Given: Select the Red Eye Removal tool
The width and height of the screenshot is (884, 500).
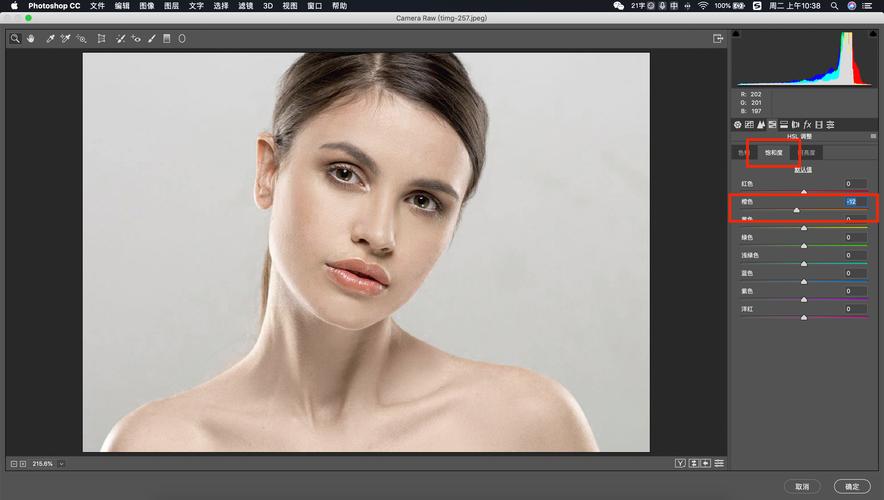Looking at the screenshot, I should click(x=136, y=38).
